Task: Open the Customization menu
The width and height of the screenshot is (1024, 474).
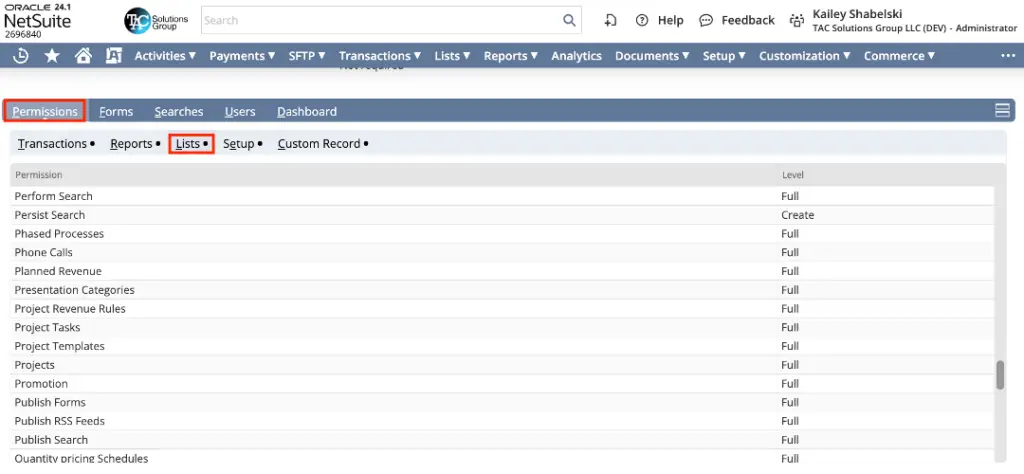Action: coord(805,56)
